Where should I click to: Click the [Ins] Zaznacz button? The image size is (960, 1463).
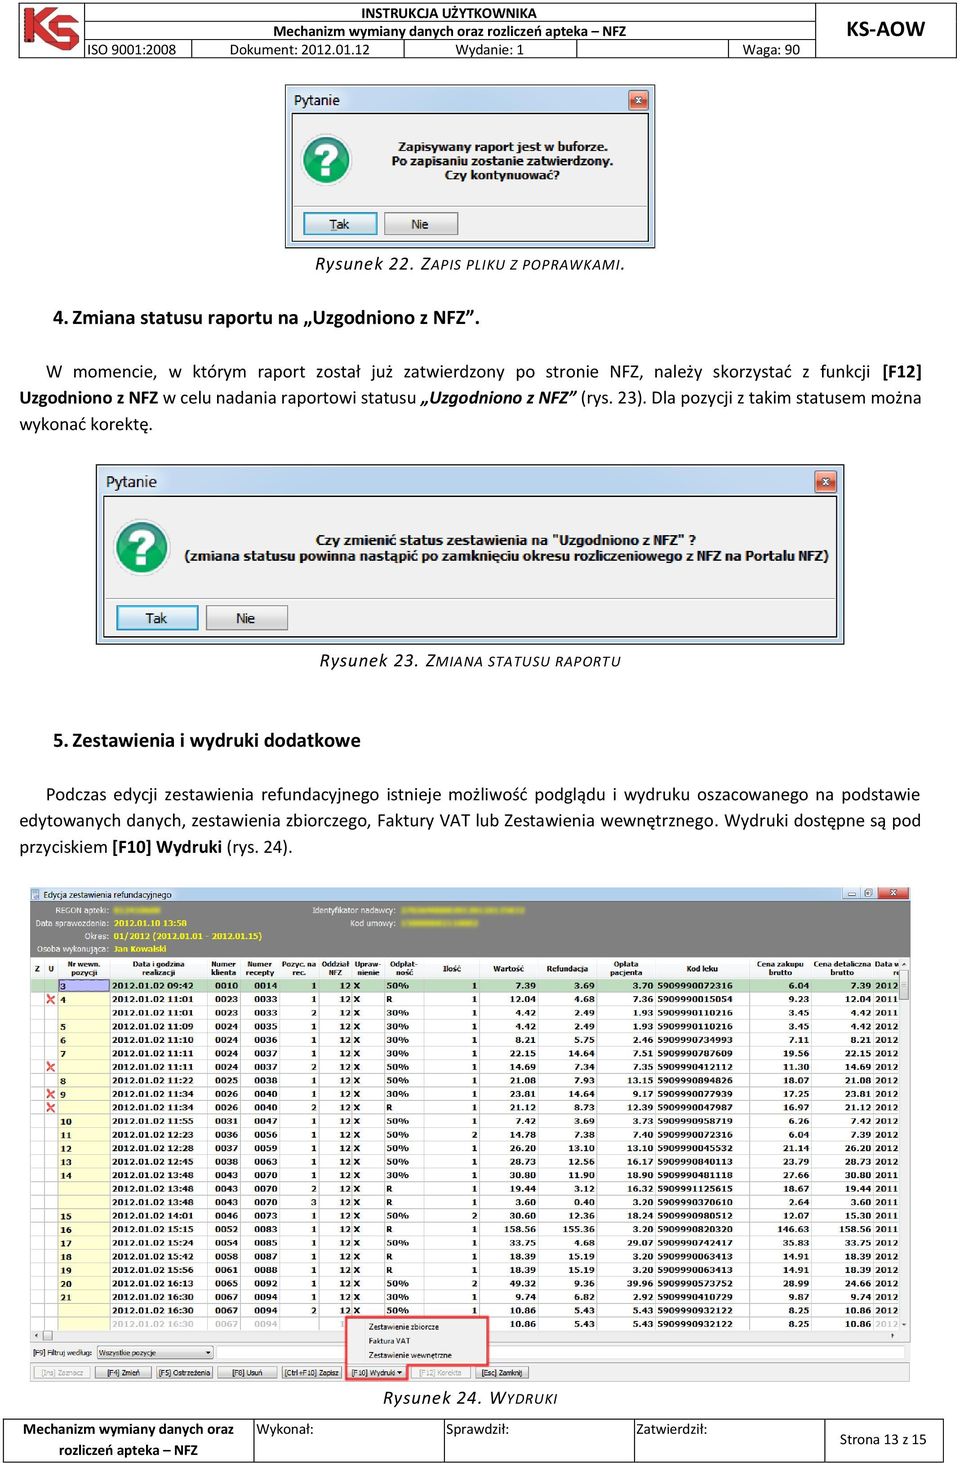(x=63, y=1373)
